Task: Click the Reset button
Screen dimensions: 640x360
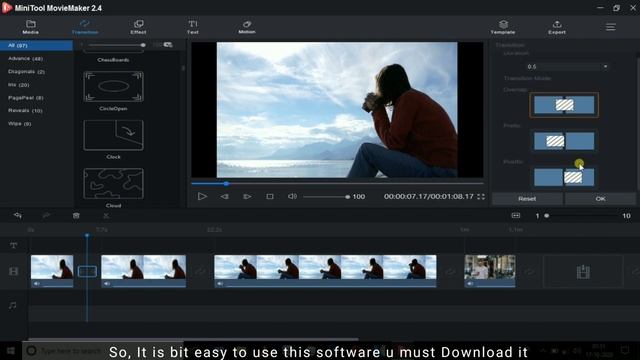Action: click(x=527, y=199)
